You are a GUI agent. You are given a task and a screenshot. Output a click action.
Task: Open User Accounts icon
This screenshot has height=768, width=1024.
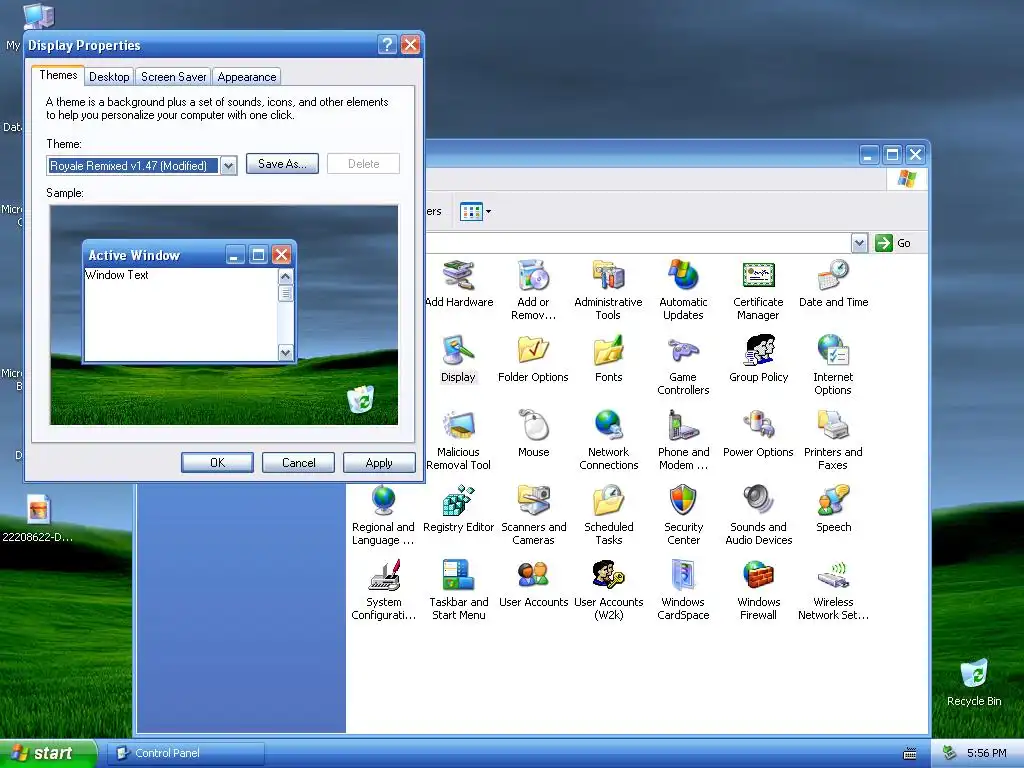pos(534,584)
